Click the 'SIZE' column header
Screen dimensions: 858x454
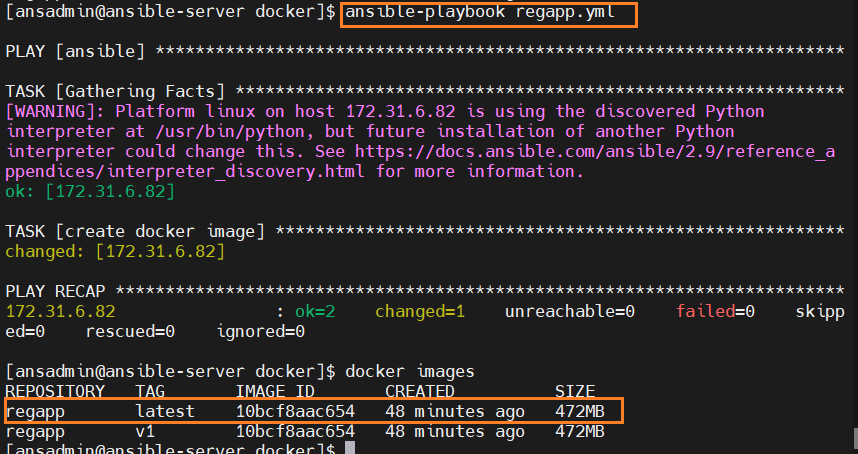tap(575, 392)
